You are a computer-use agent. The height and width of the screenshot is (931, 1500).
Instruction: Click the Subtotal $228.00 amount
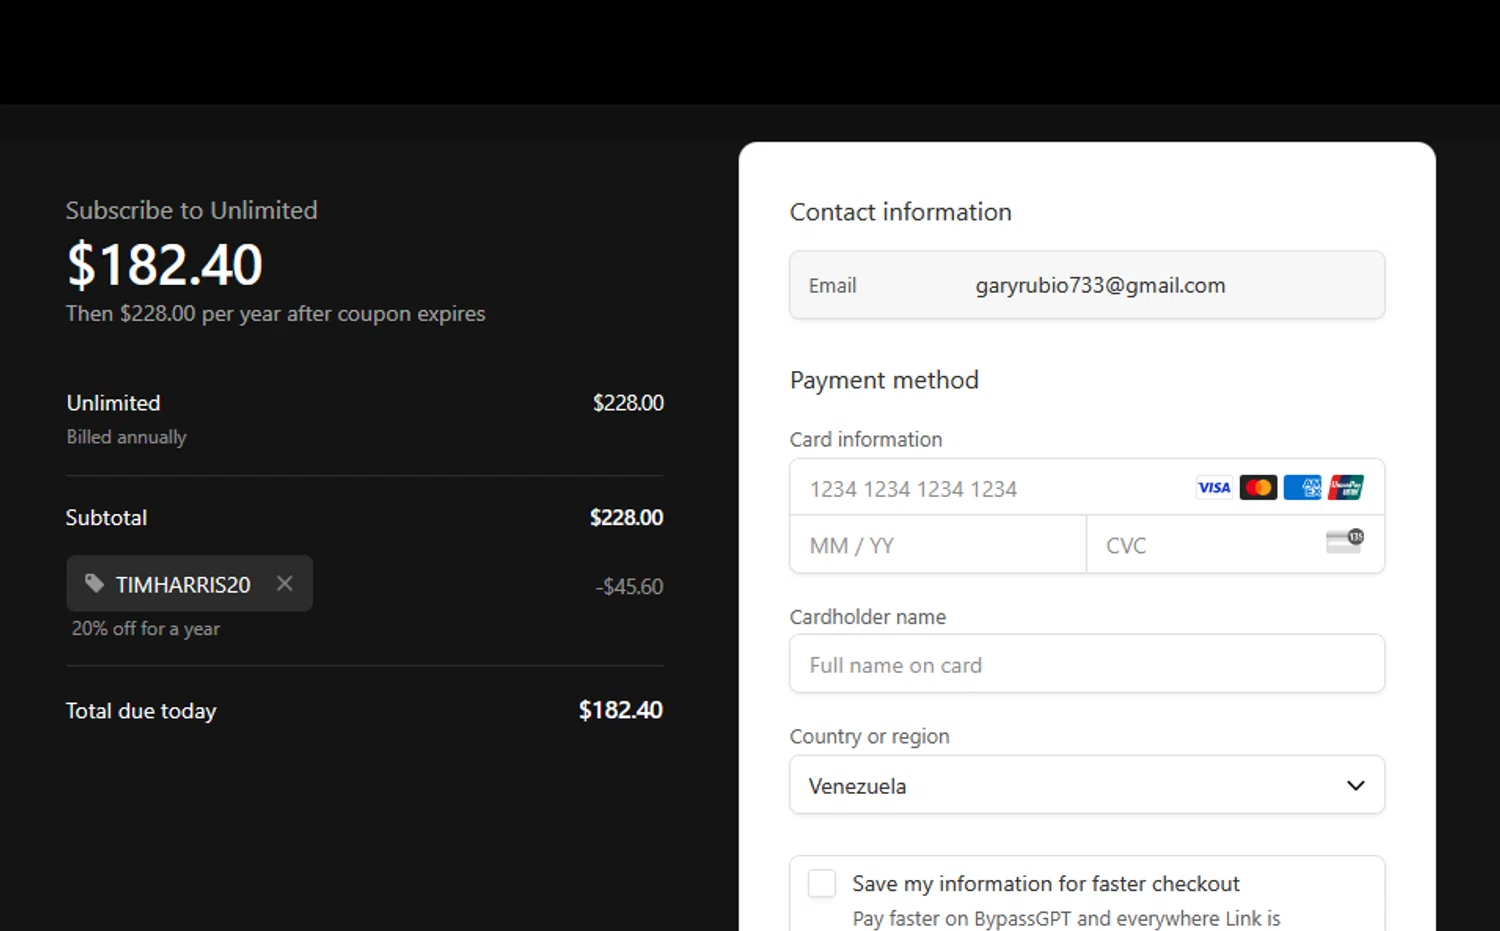pos(627,517)
